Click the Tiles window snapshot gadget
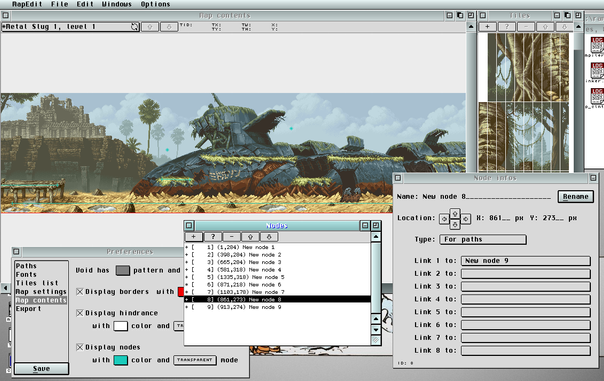 (x=567, y=15)
